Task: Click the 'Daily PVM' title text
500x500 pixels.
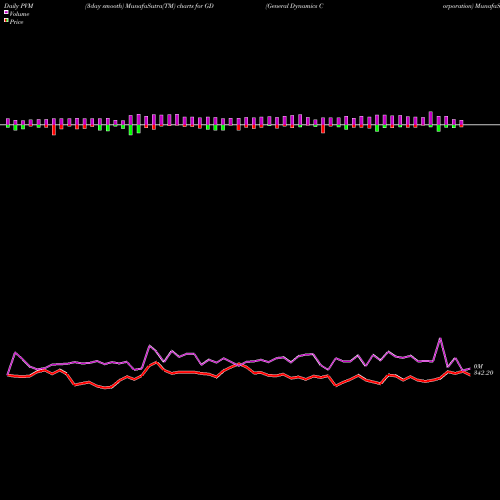Action: click(19, 6)
